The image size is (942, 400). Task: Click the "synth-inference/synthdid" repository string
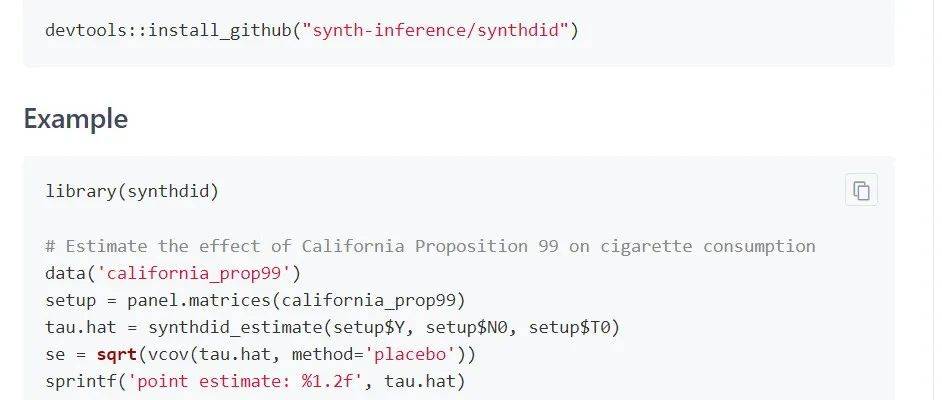coord(435,29)
